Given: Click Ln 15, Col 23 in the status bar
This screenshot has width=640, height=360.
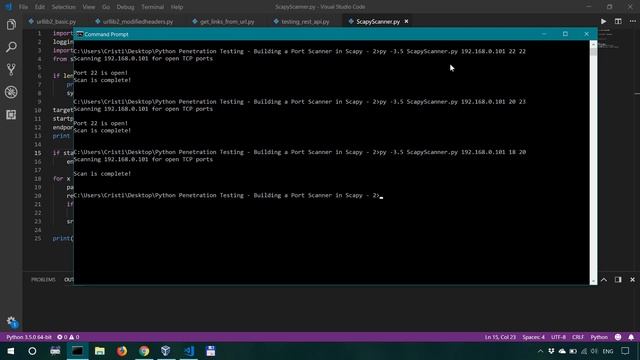Looking at the screenshot, I should pos(500,337).
